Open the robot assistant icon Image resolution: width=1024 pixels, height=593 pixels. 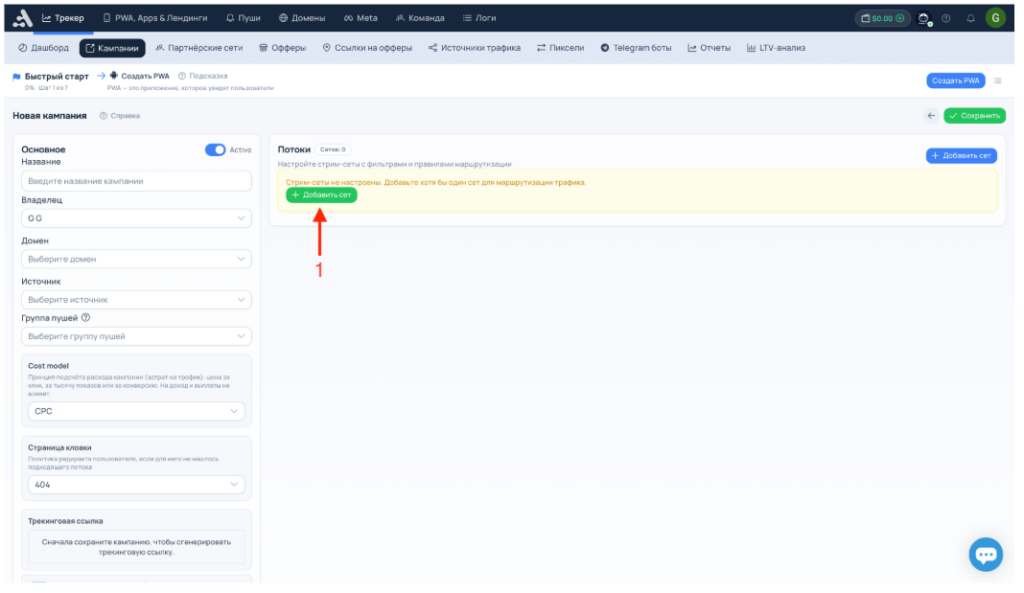point(923,18)
